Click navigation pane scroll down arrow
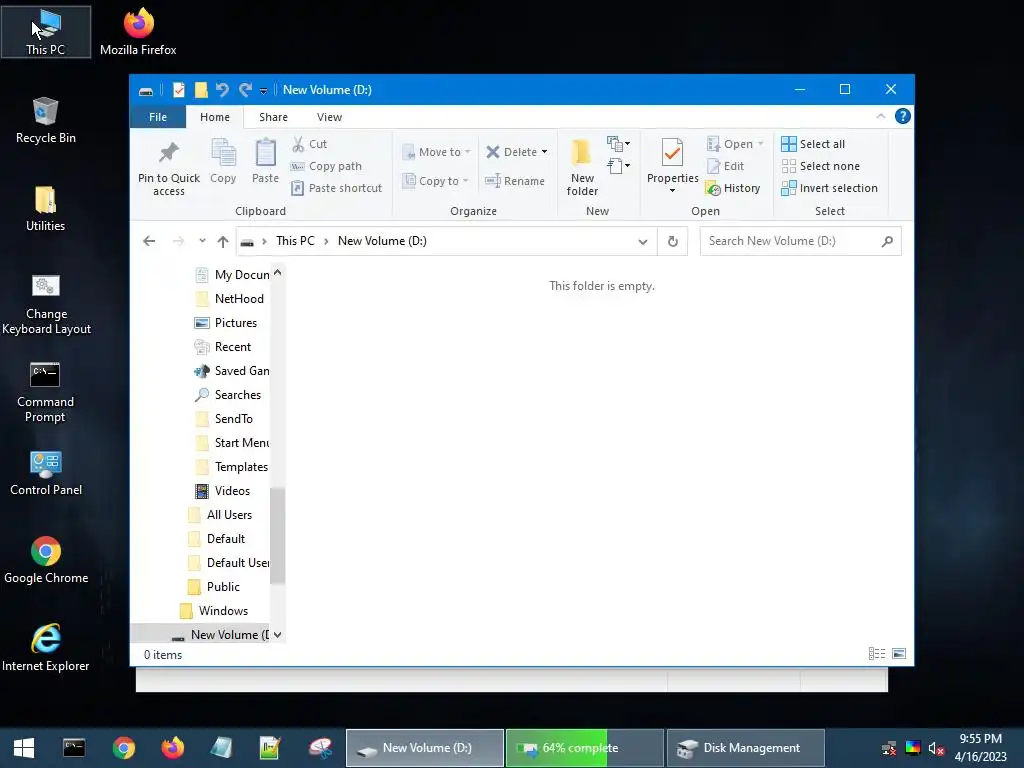Screen dimensions: 1024x768 pos(278,635)
